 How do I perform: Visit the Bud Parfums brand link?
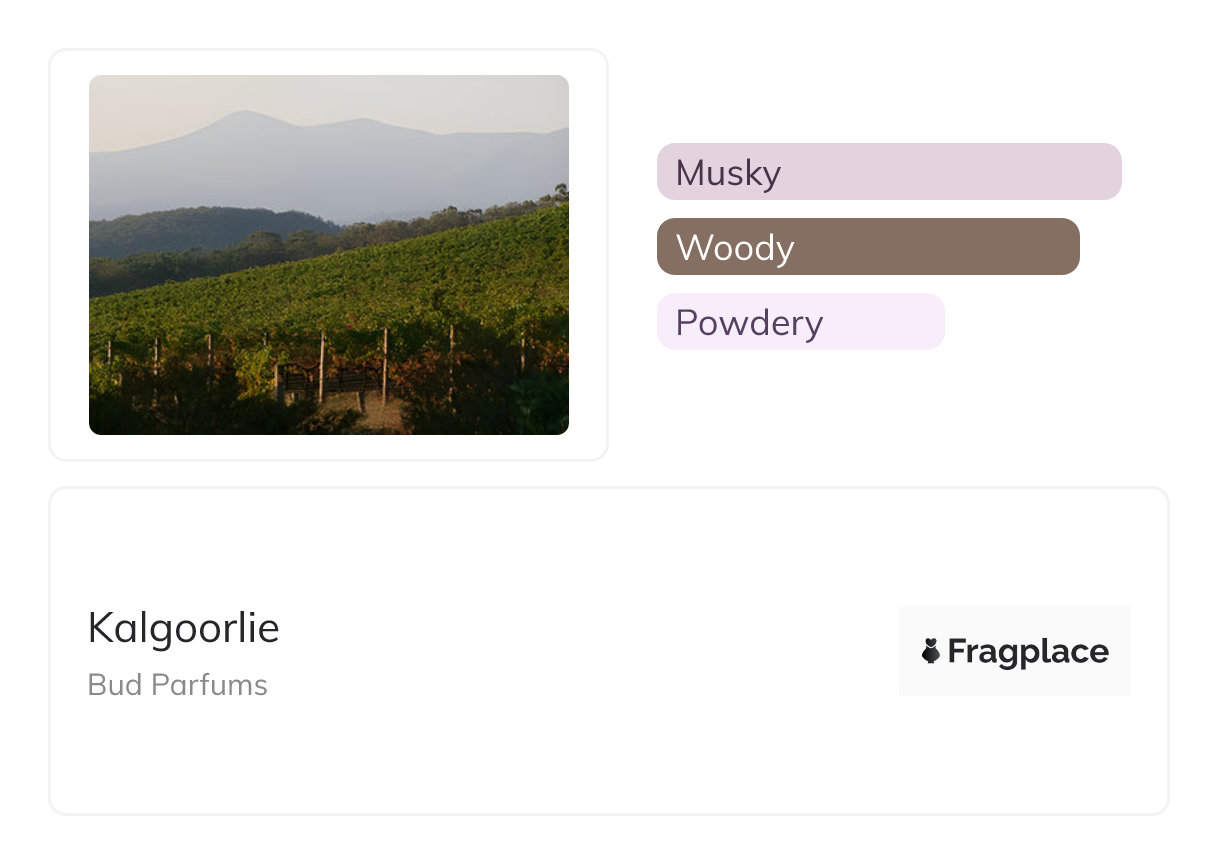(x=178, y=685)
